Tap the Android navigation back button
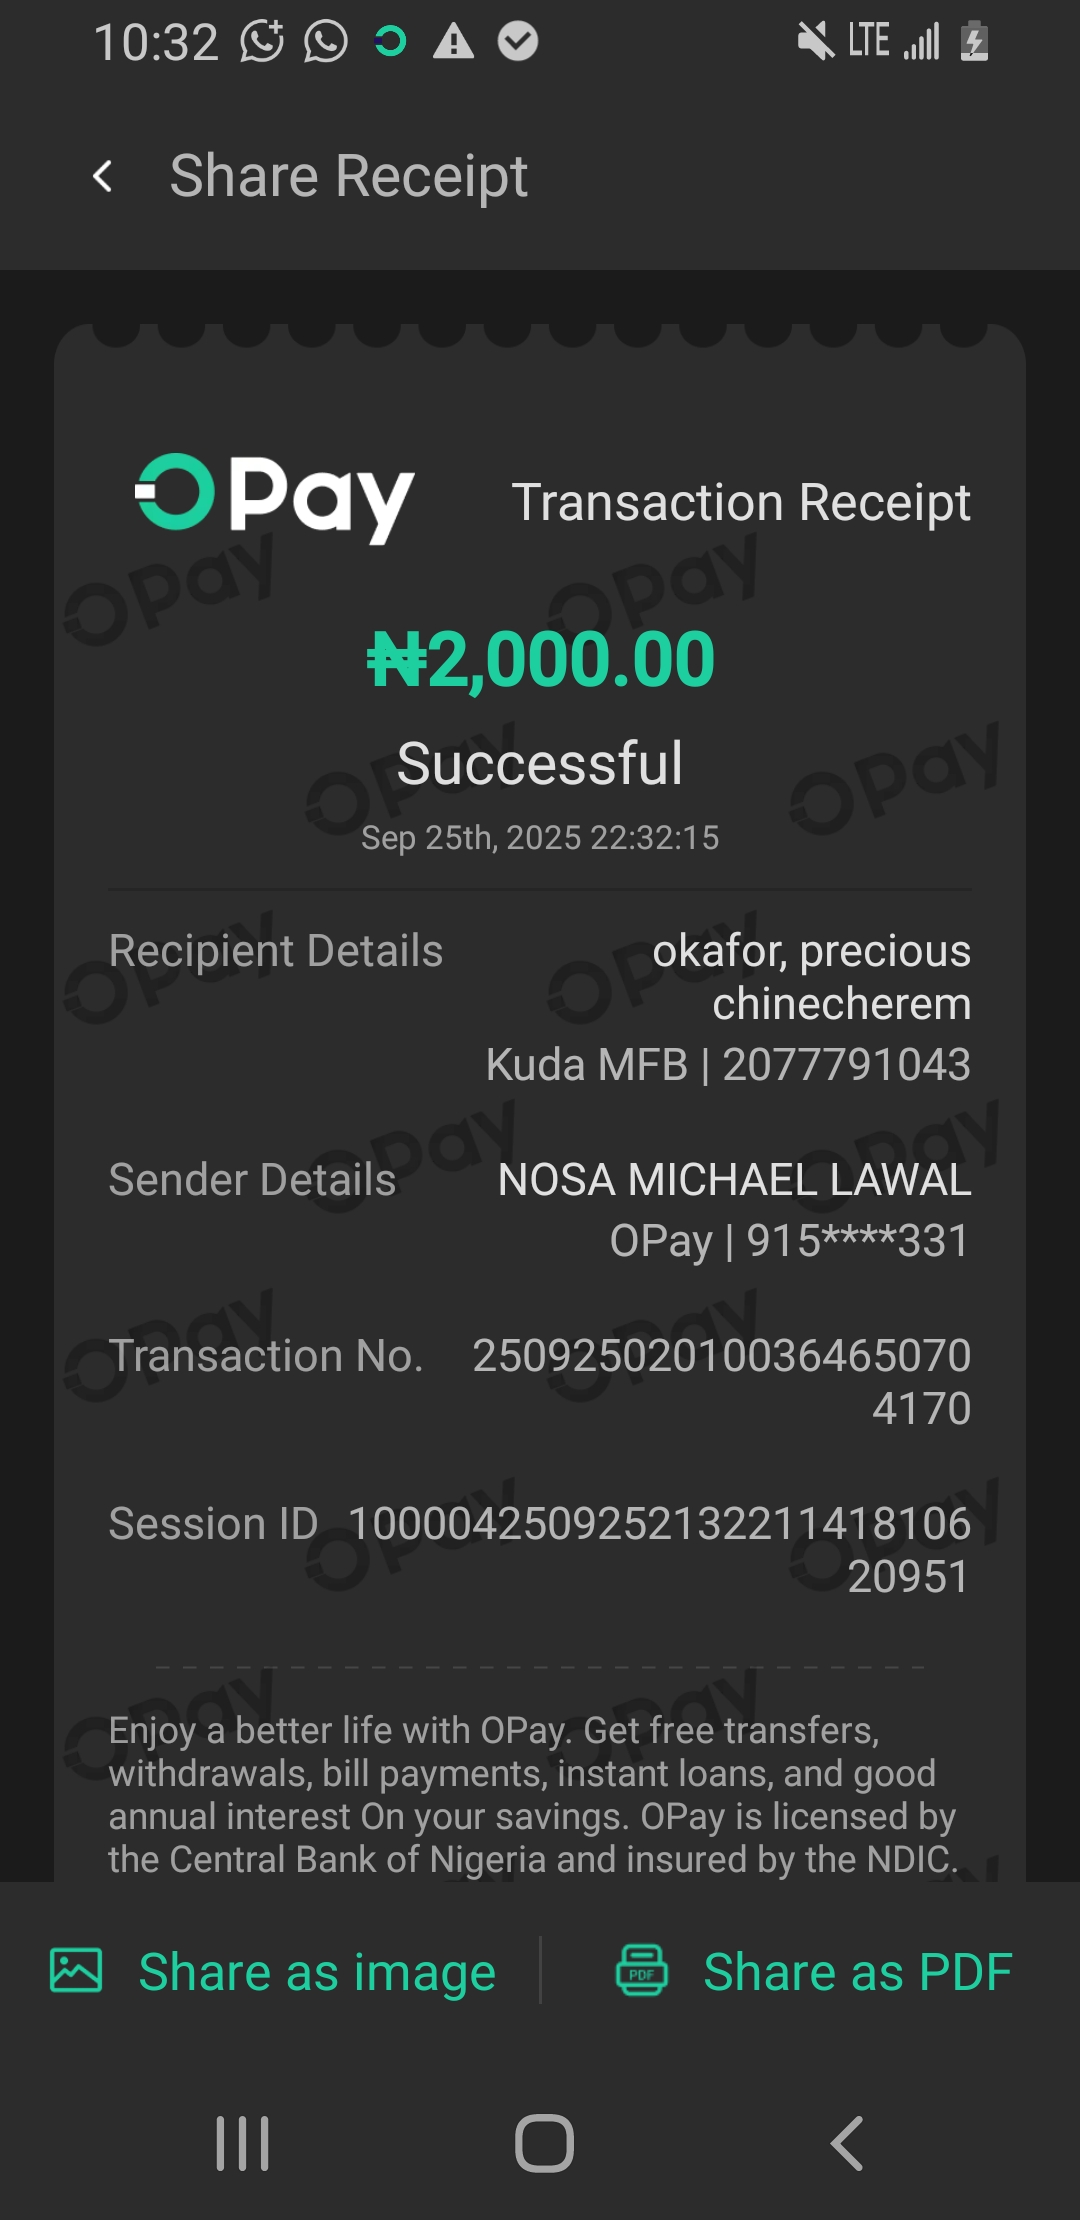Image resolution: width=1080 pixels, height=2220 pixels. (x=846, y=2143)
